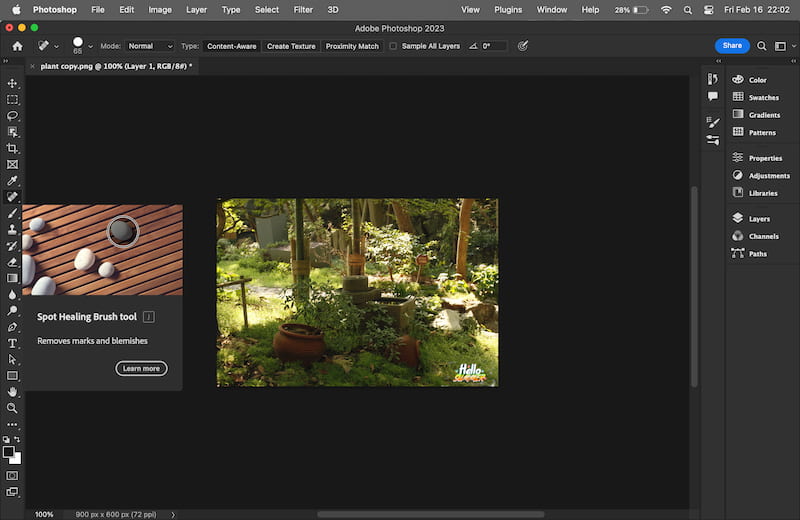Open Wi-Fi status menu
The height and width of the screenshot is (520, 800).
click(x=666, y=10)
